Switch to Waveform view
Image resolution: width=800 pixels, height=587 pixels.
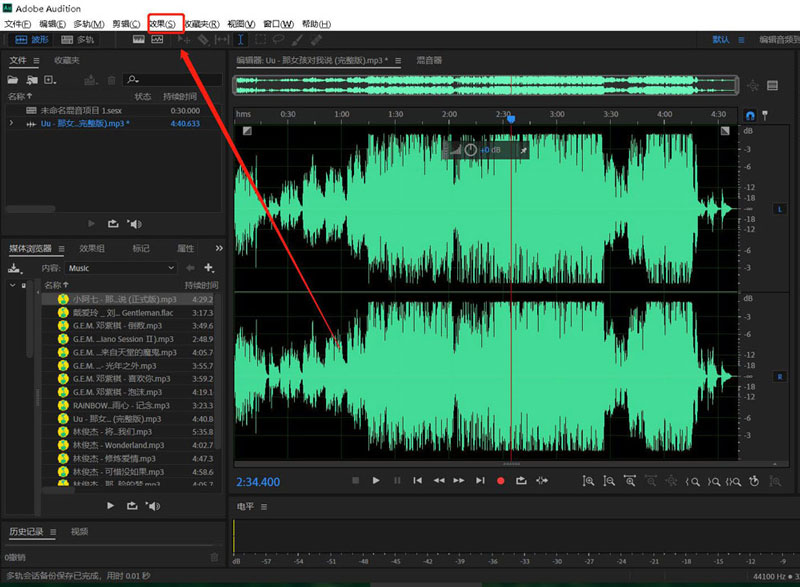point(32,40)
